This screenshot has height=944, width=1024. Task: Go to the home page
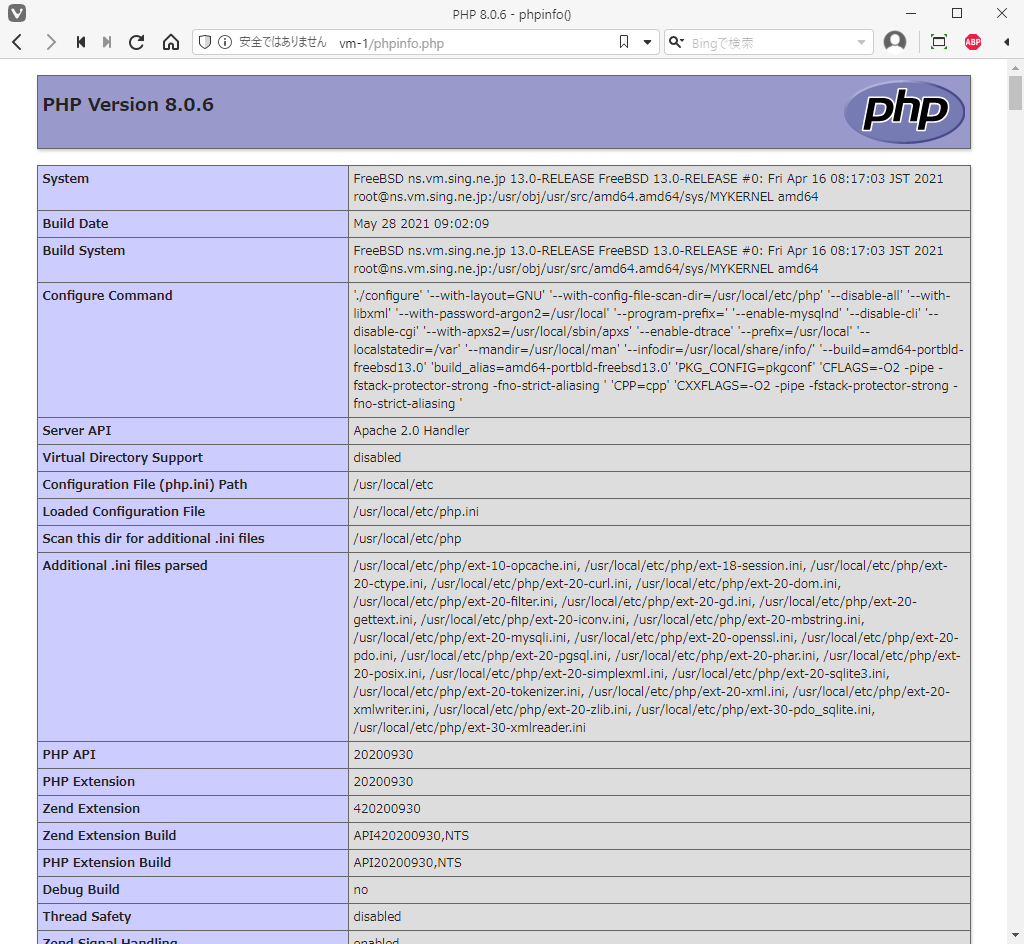tap(171, 42)
